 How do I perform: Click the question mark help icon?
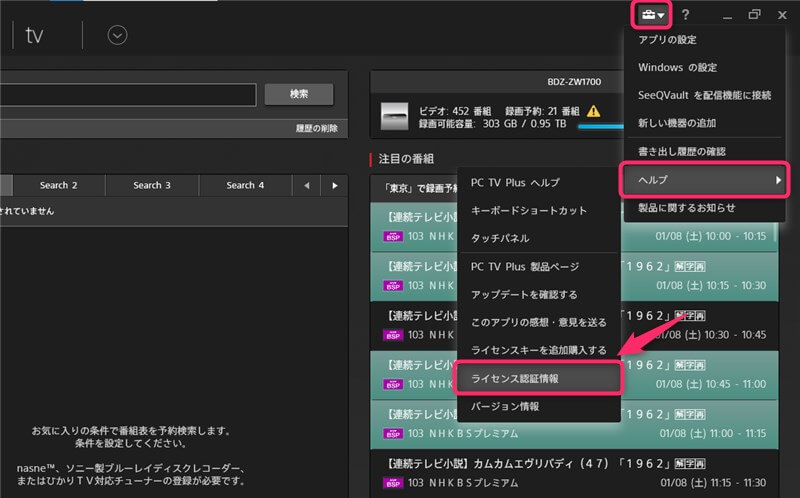(x=685, y=15)
